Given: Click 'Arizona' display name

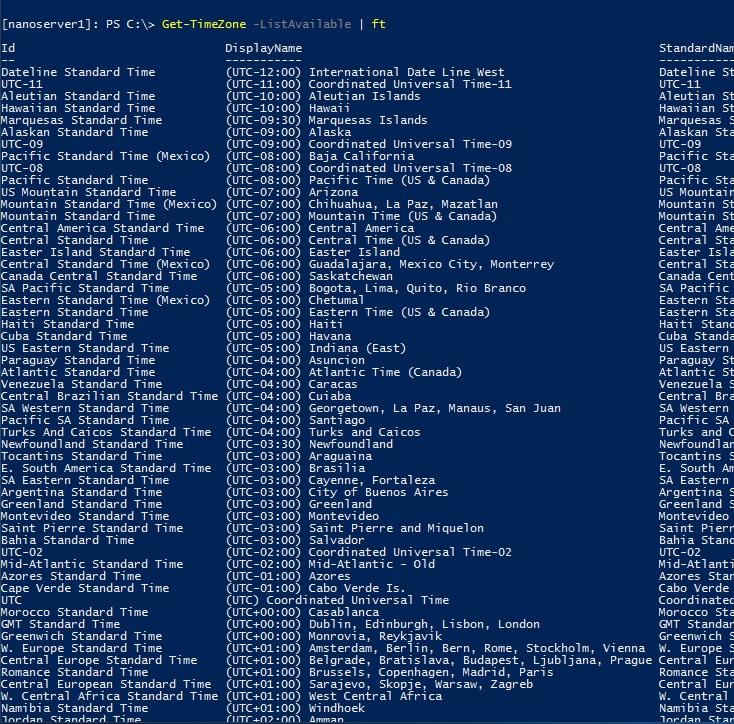Looking at the screenshot, I should (x=333, y=192).
